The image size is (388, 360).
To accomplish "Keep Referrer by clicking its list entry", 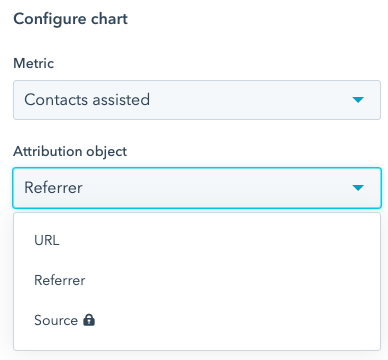I will (x=197, y=280).
